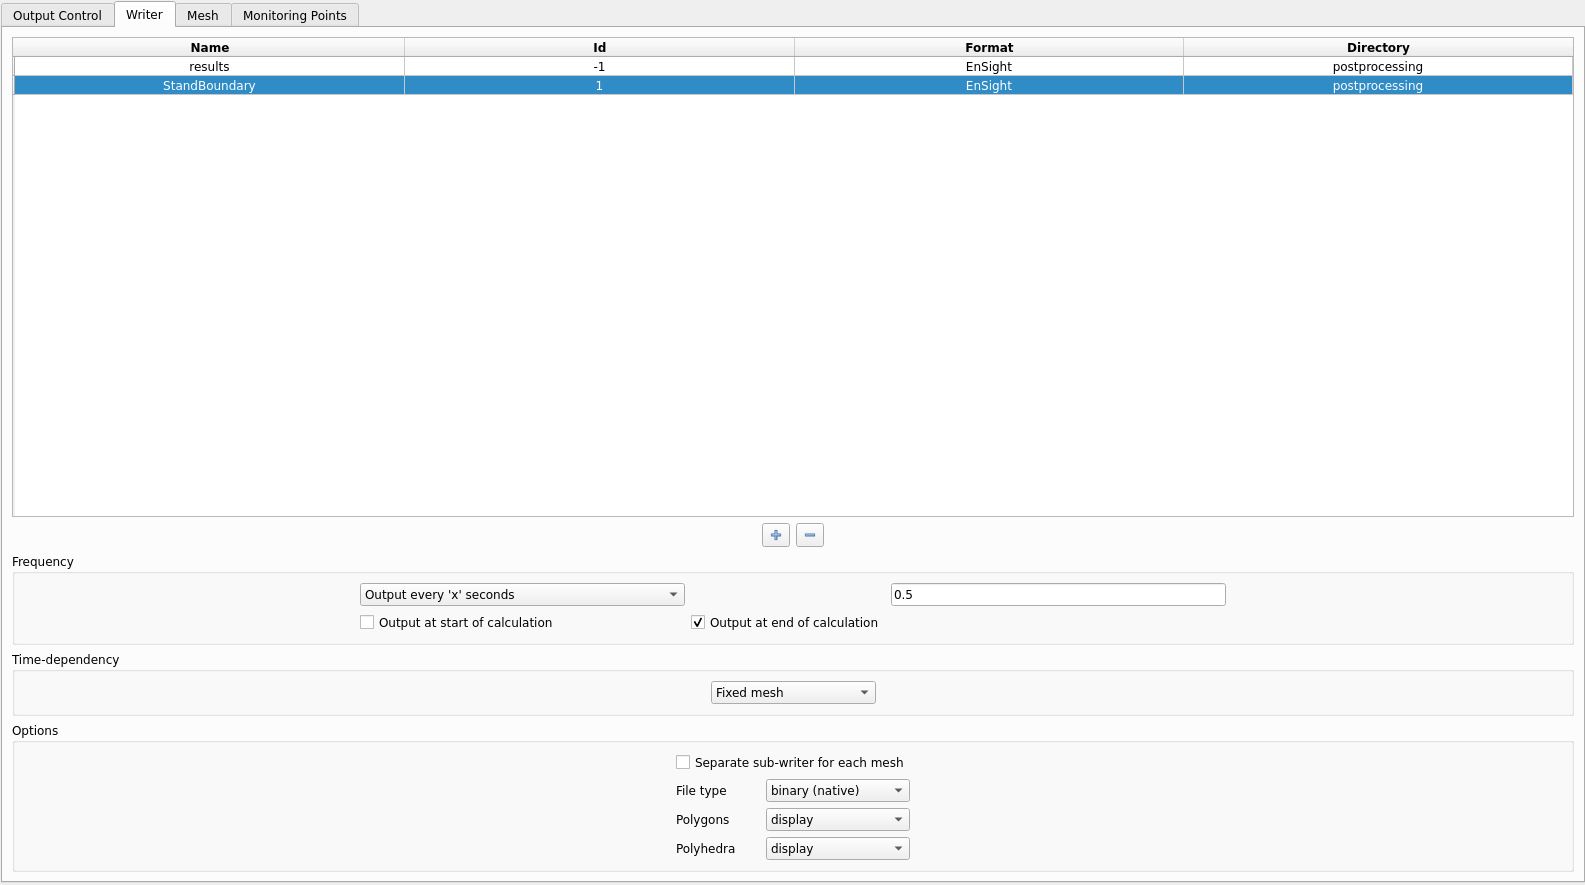Select the results writer row

click(x=209, y=66)
